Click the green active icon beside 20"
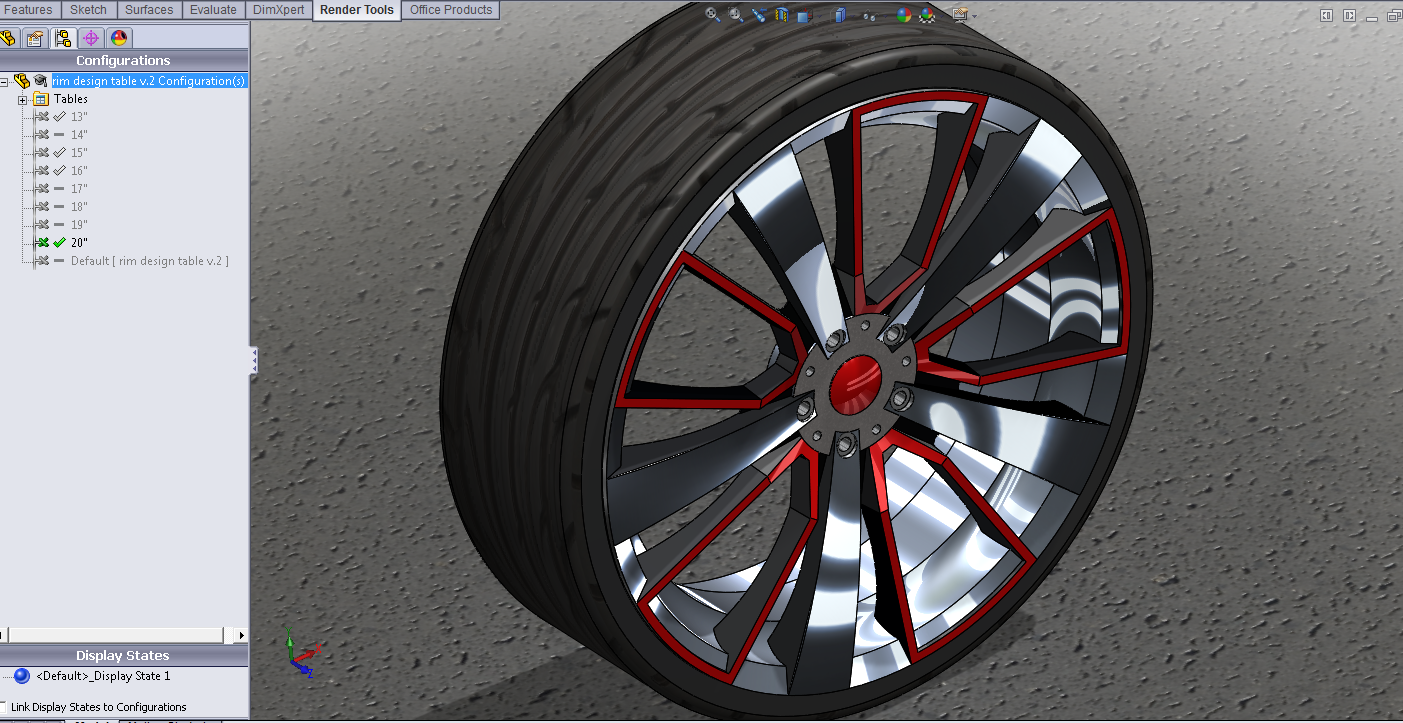The height and width of the screenshot is (723, 1403). (x=42, y=242)
